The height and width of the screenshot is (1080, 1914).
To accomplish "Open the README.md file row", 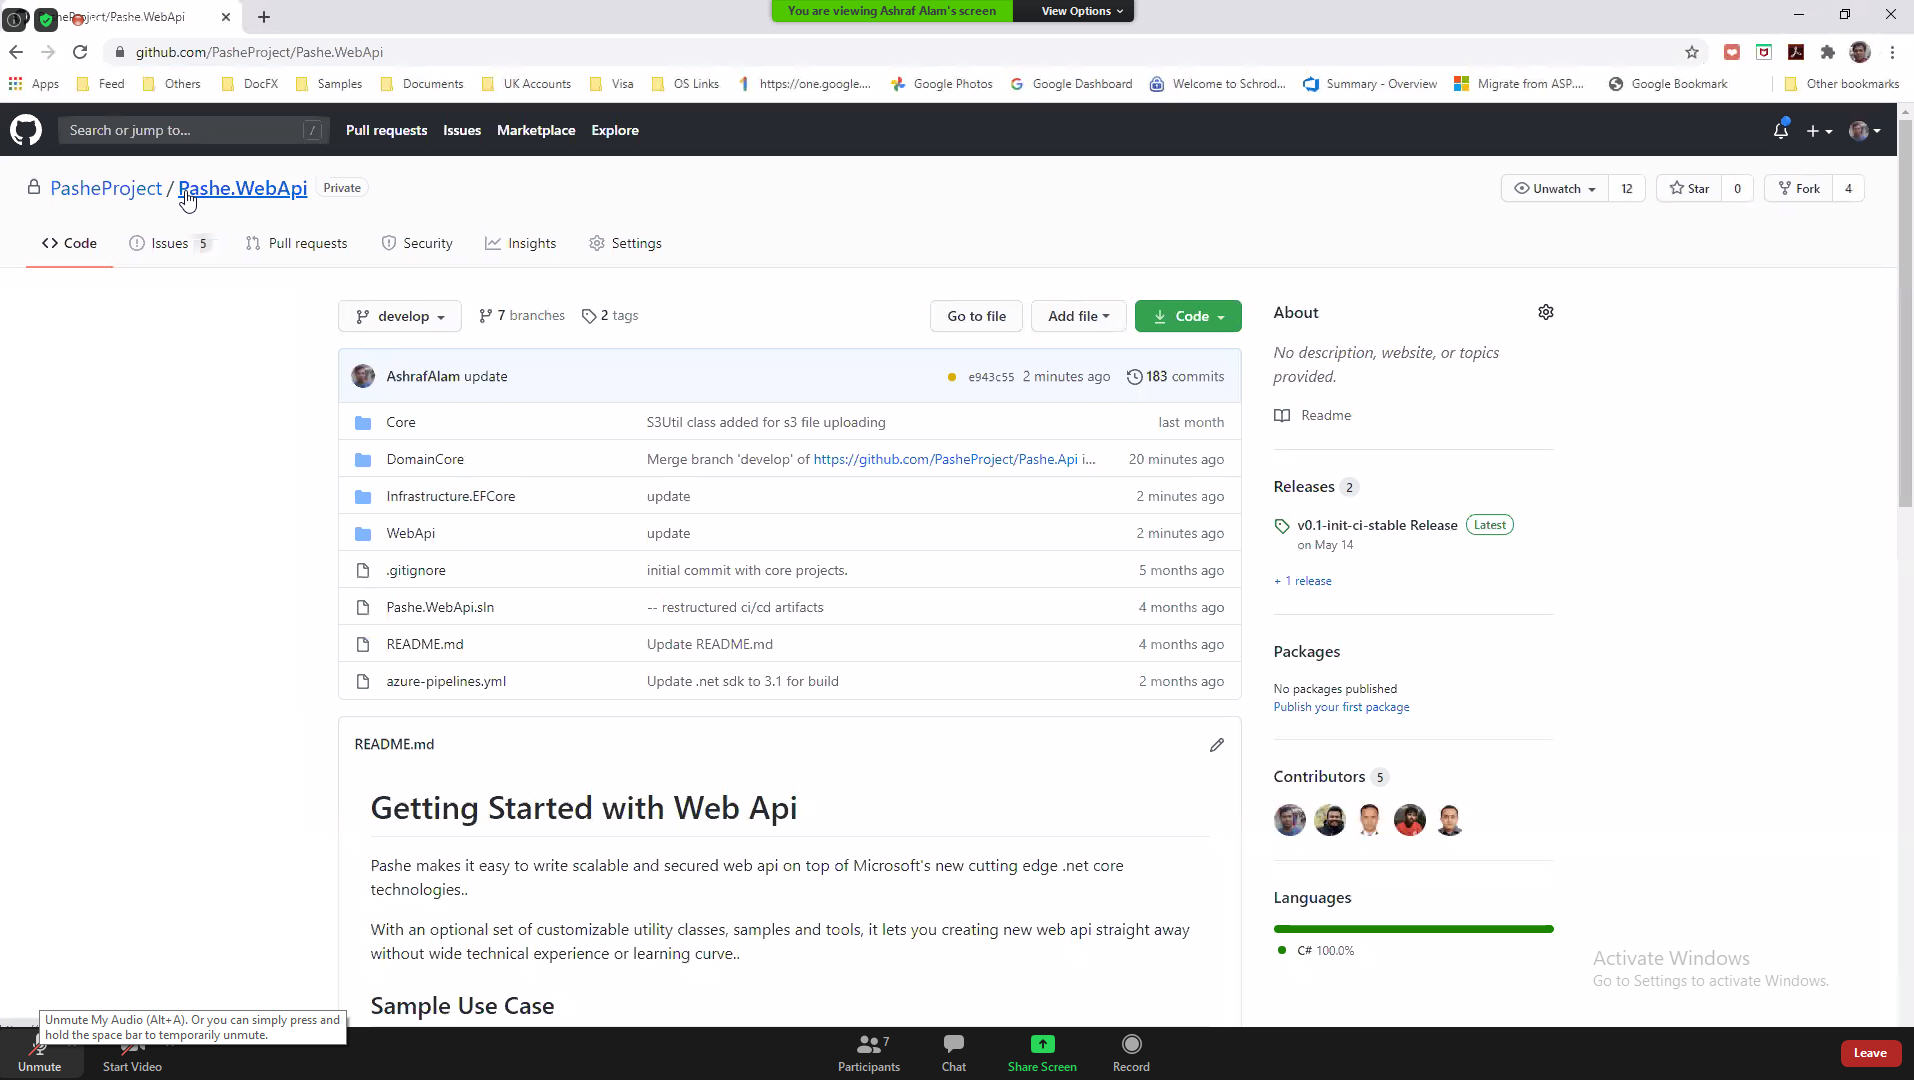I will pyautogui.click(x=789, y=644).
